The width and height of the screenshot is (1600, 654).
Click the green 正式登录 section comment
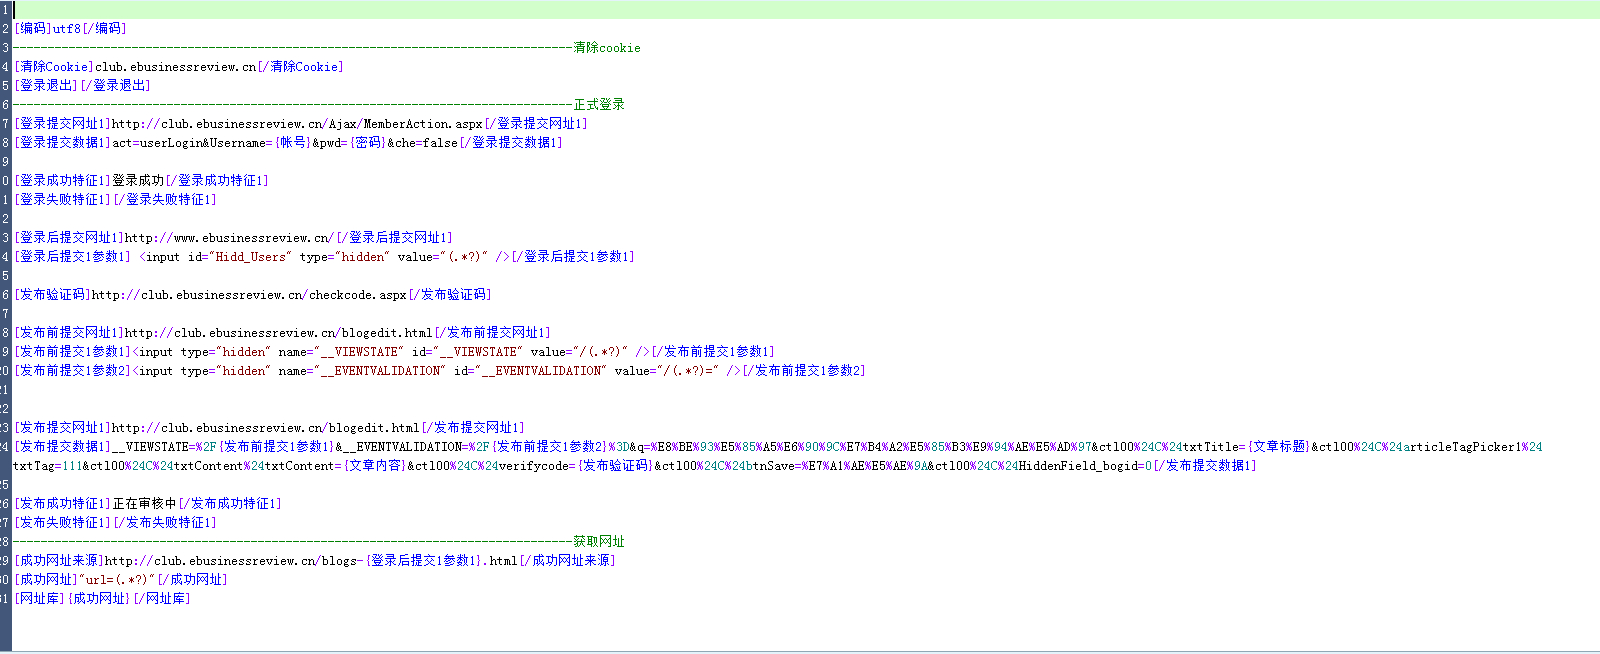pyautogui.click(x=598, y=105)
